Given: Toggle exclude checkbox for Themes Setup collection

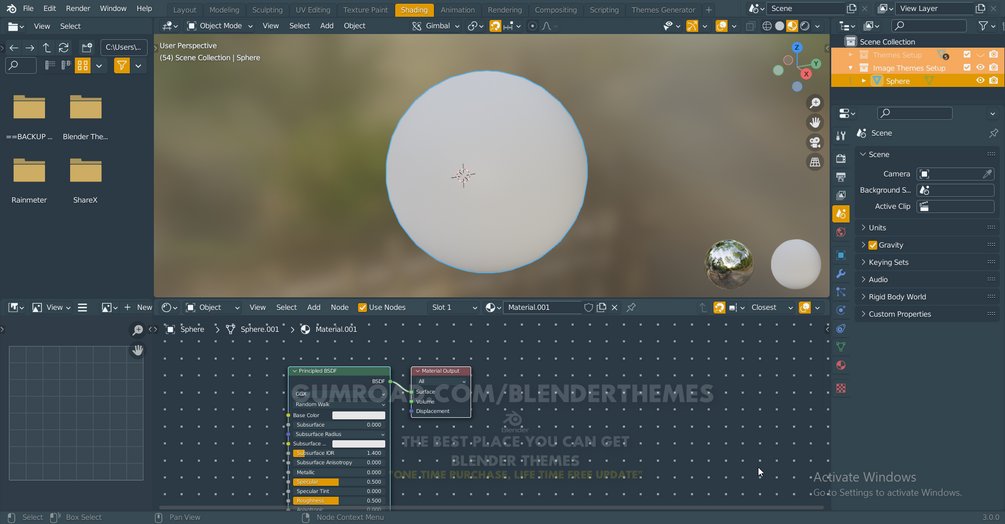Looking at the screenshot, I should click(967, 55).
